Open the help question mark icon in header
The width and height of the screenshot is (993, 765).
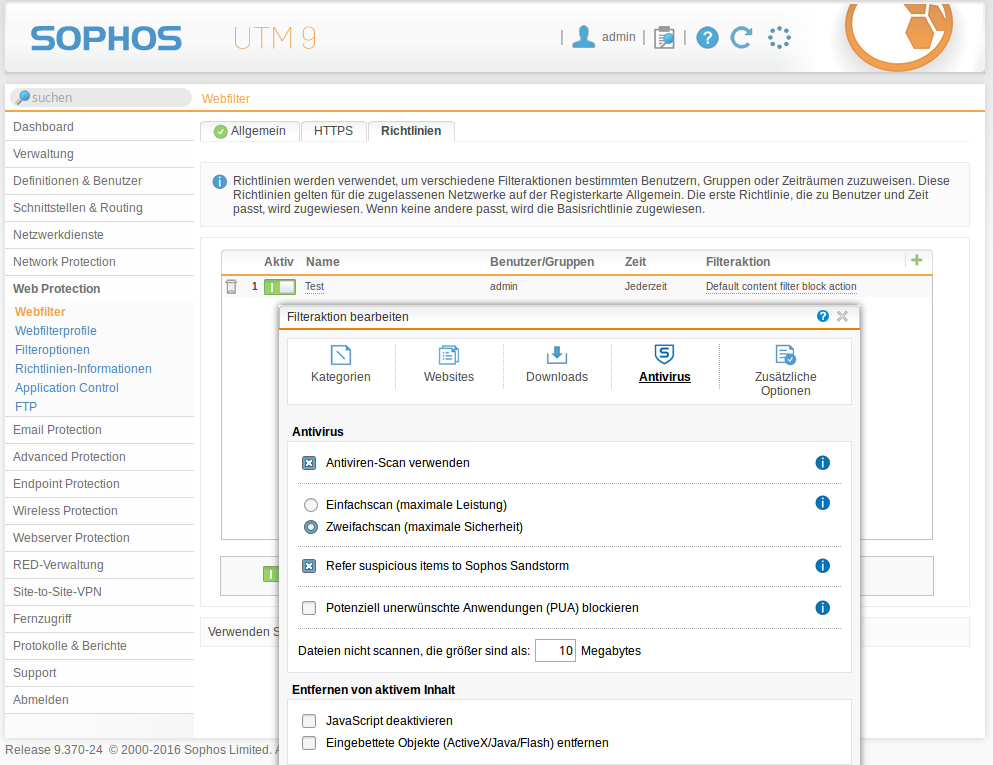[x=707, y=38]
